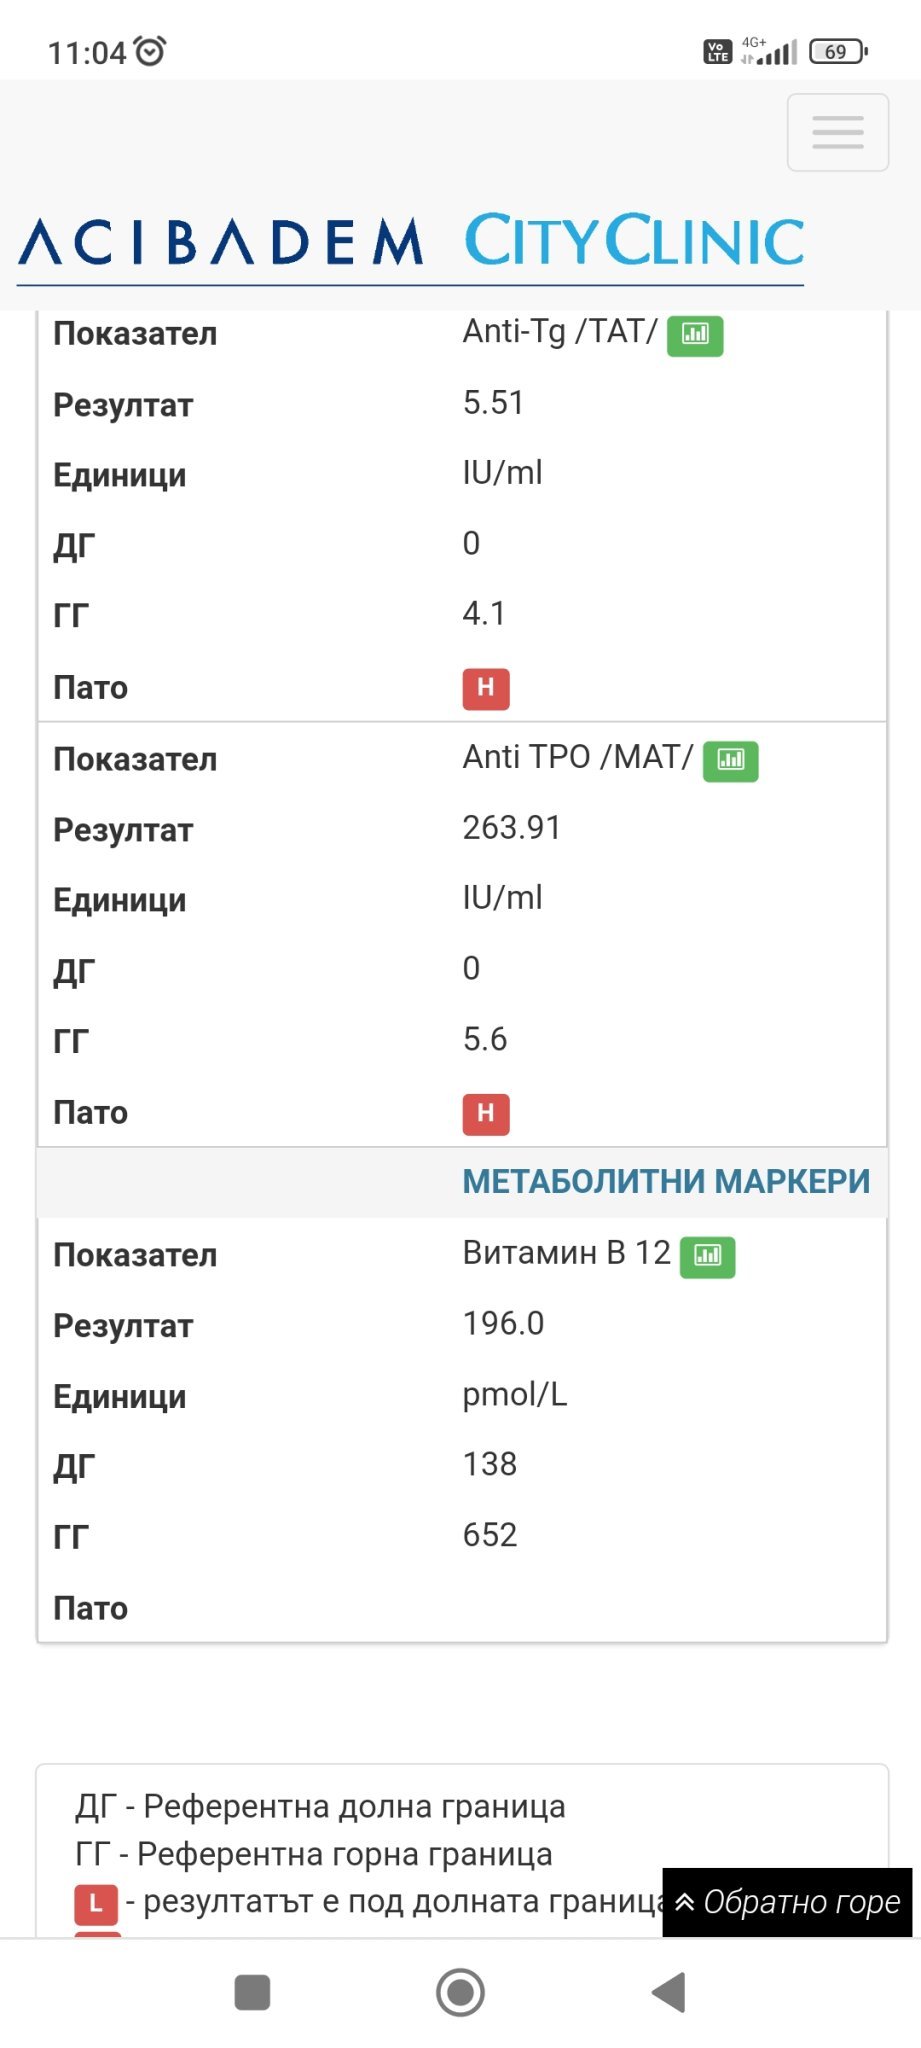
Task: Tap 'ДГ - Референтна долна граница' legend text
Action: click(x=320, y=1807)
